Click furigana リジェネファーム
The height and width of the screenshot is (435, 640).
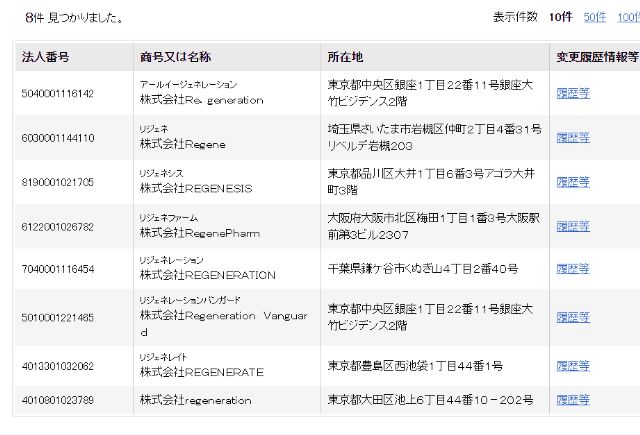pyautogui.click(x=168, y=218)
